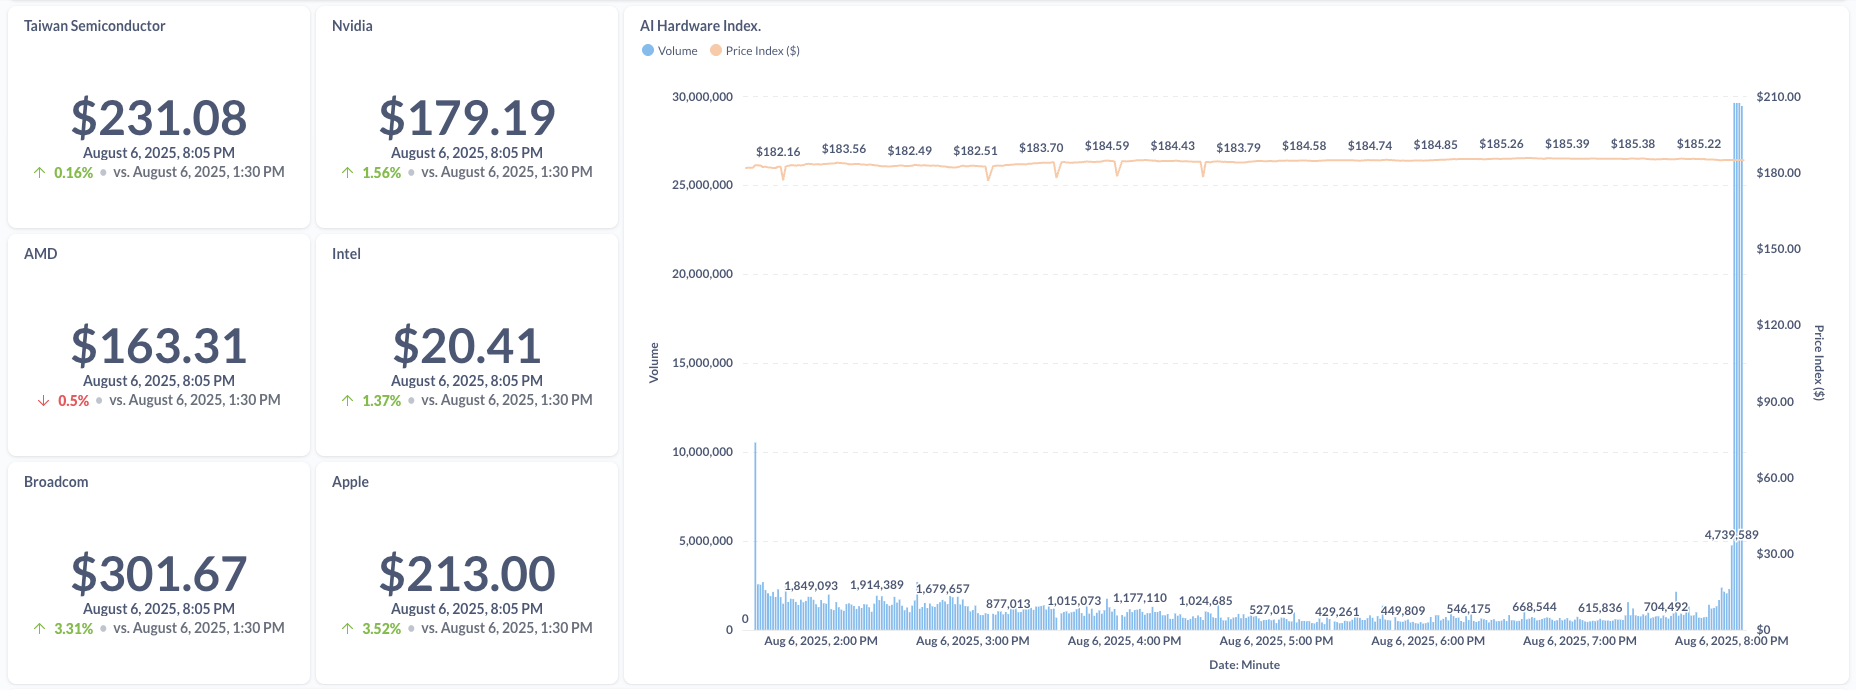Click the $179.19 Nvidia price
The width and height of the screenshot is (1856, 690).
pos(467,118)
